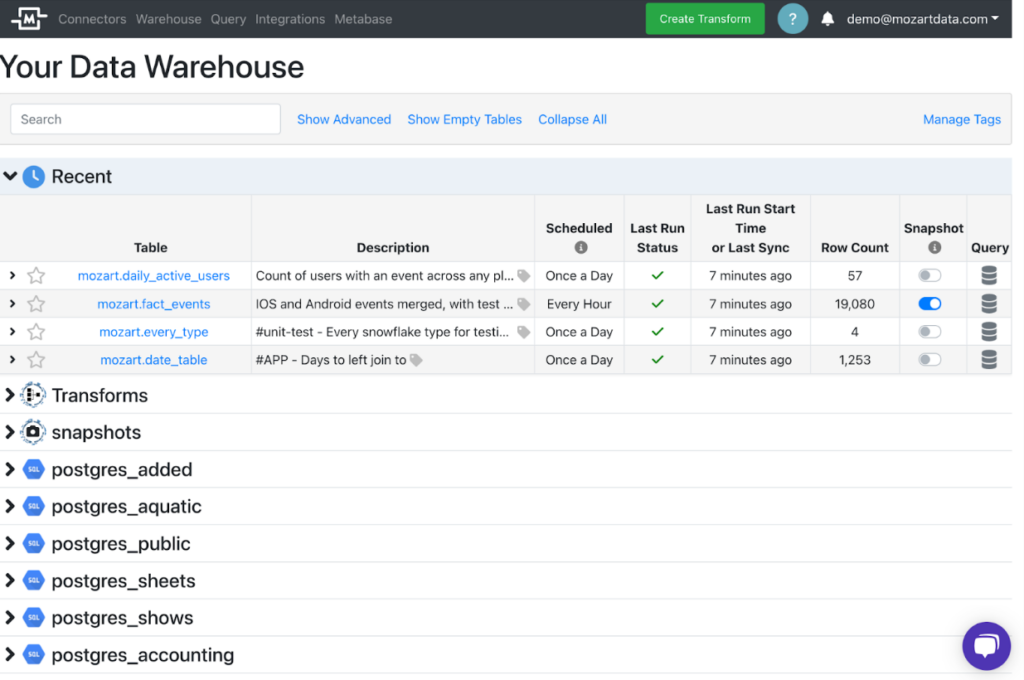Click the tag icon on mozart.date_table description

(416, 360)
